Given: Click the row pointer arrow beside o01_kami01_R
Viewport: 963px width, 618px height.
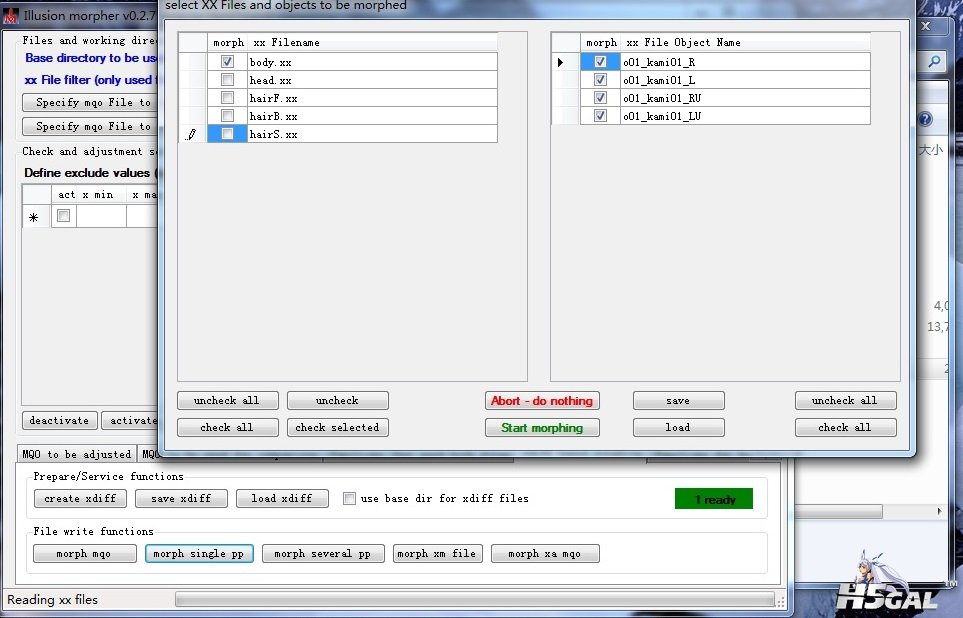Looking at the screenshot, I should pyautogui.click(x=560, y=62).
